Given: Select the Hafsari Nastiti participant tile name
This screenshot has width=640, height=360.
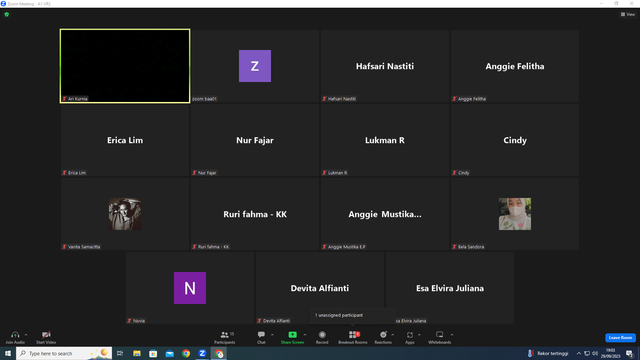Looking at the screenshot, I should point(384,66).
